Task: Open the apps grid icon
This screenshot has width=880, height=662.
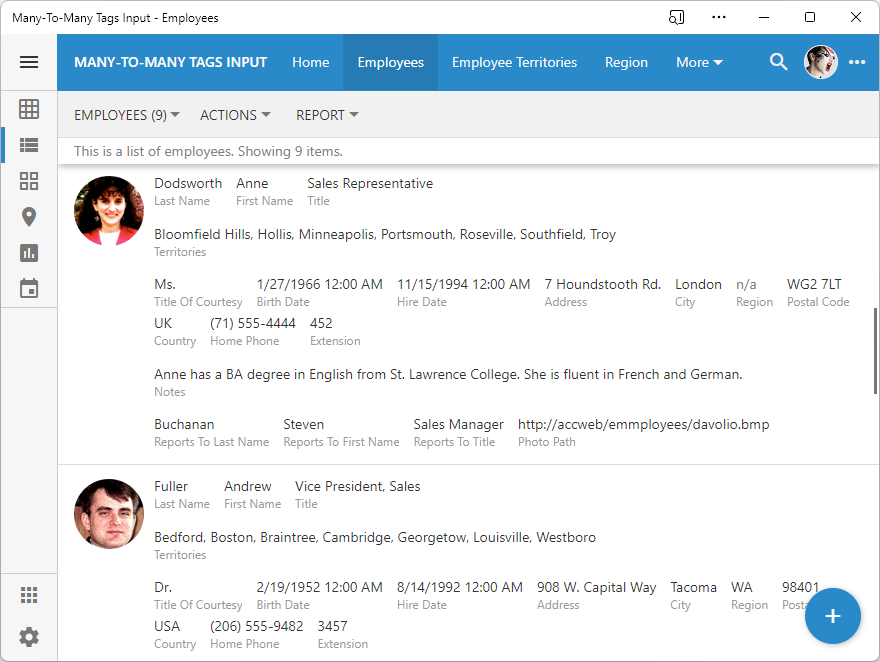Action: click(29, 596)
